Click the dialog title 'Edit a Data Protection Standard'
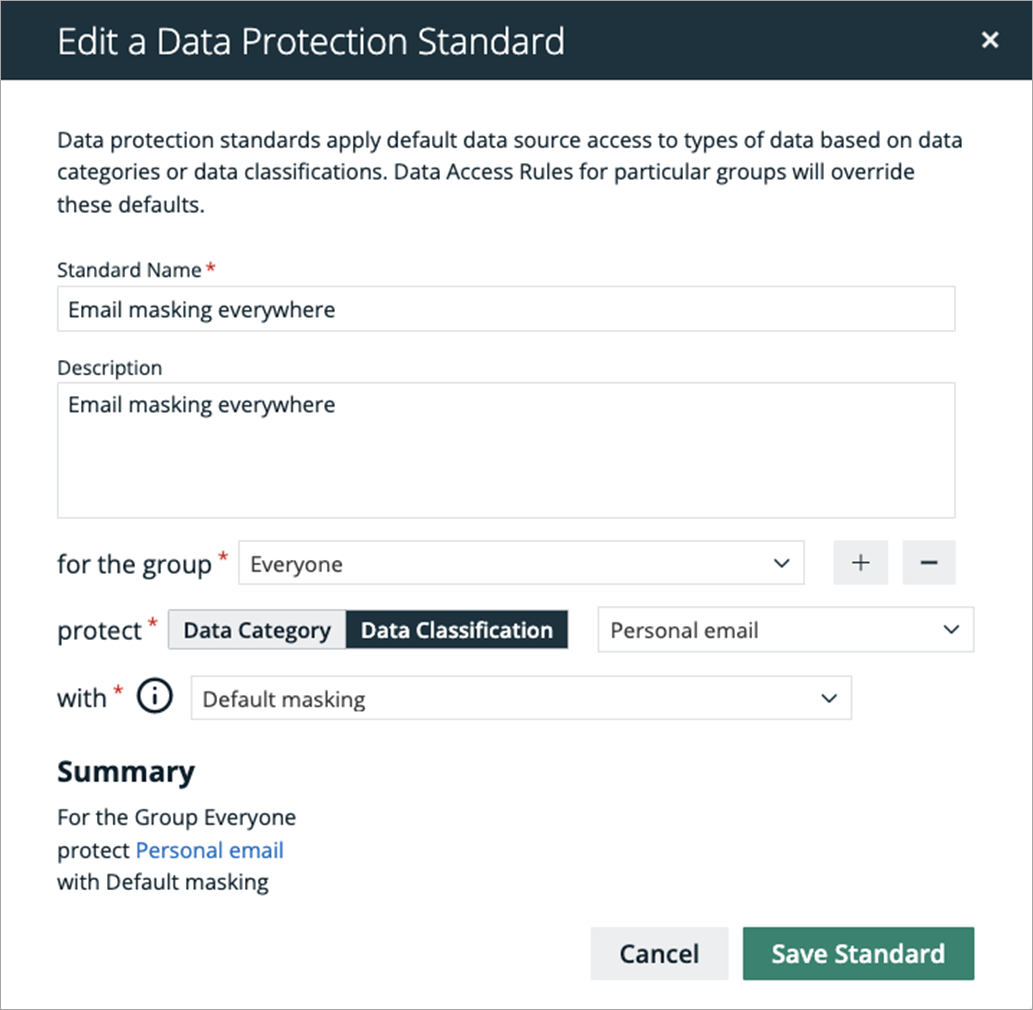This screenshot has height=1010, width=1033. (311, 42)
